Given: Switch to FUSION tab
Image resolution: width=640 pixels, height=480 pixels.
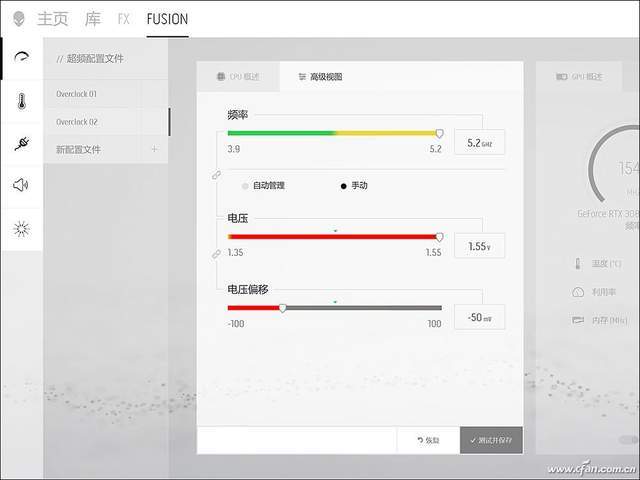Looking at the screenshot, I should click(167, 19).
